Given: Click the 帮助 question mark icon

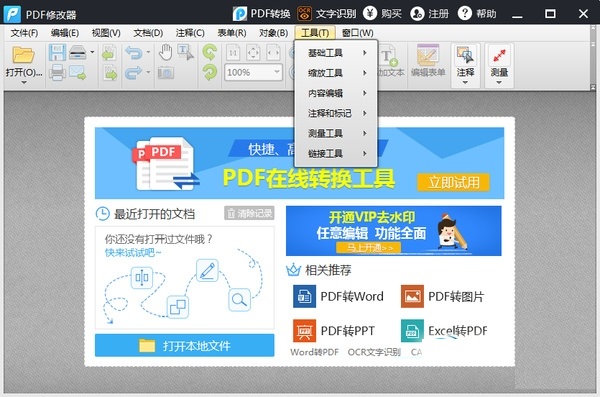Looking at the screenshot, I should click(x=465, y=13).
